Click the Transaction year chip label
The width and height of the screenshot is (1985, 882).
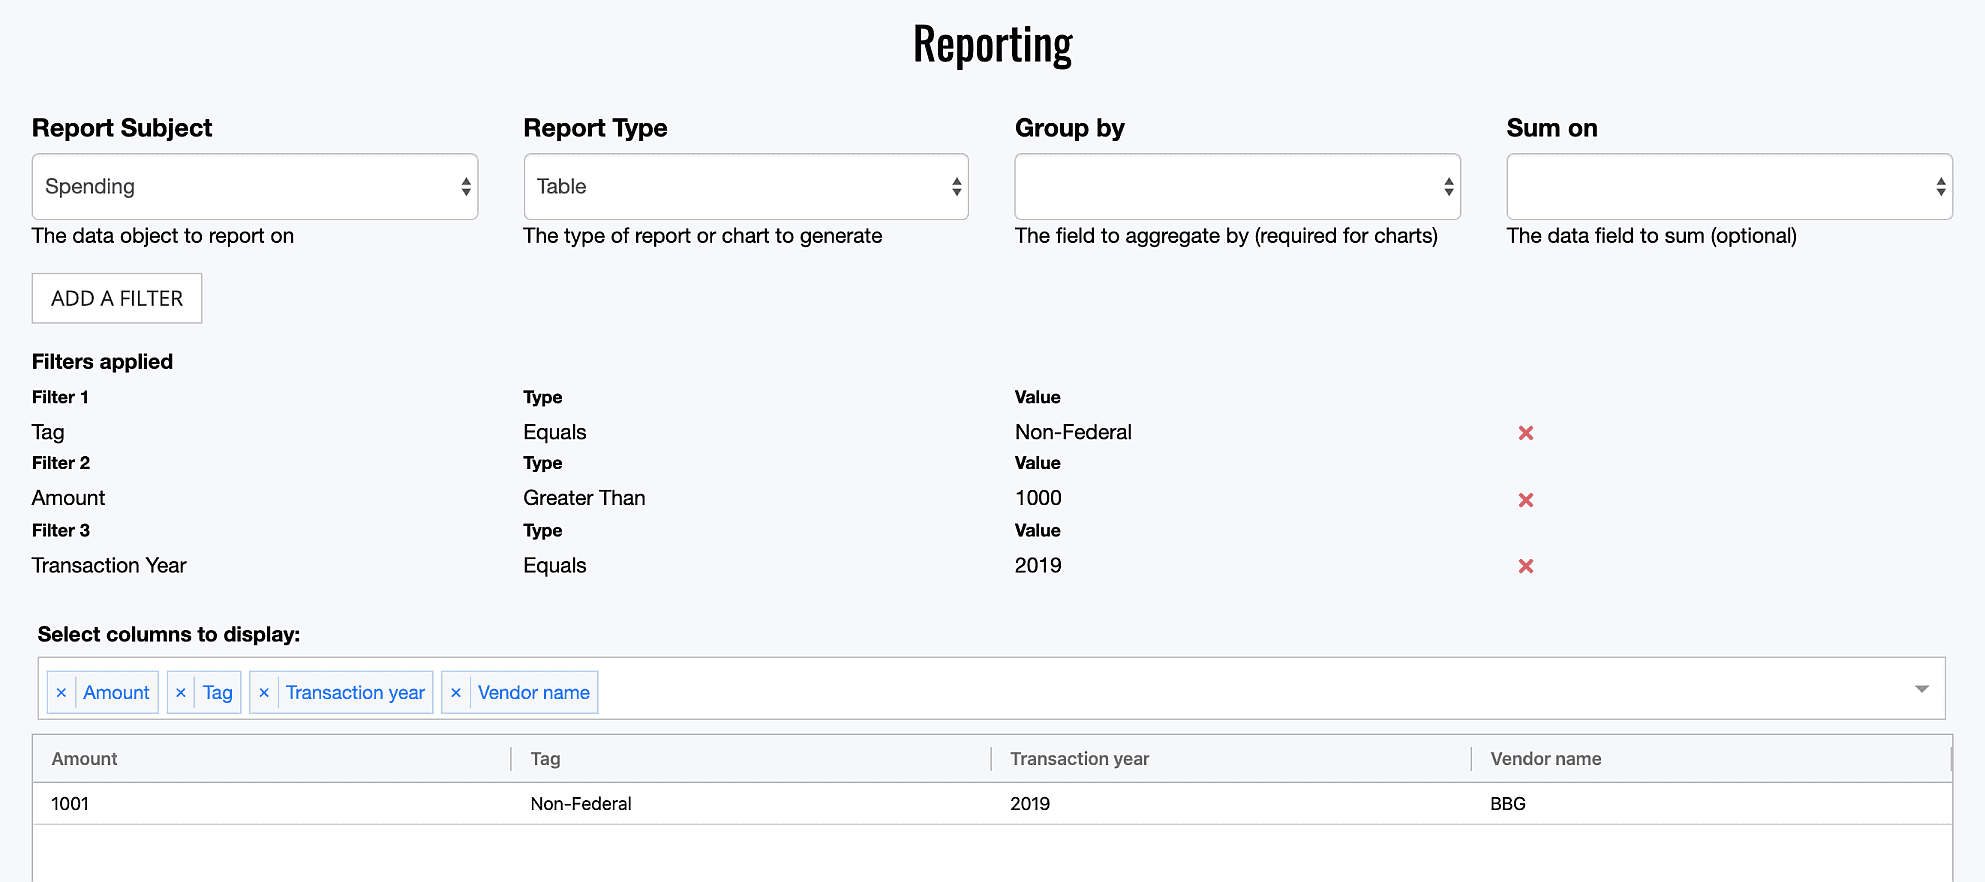tap(355, 692)
